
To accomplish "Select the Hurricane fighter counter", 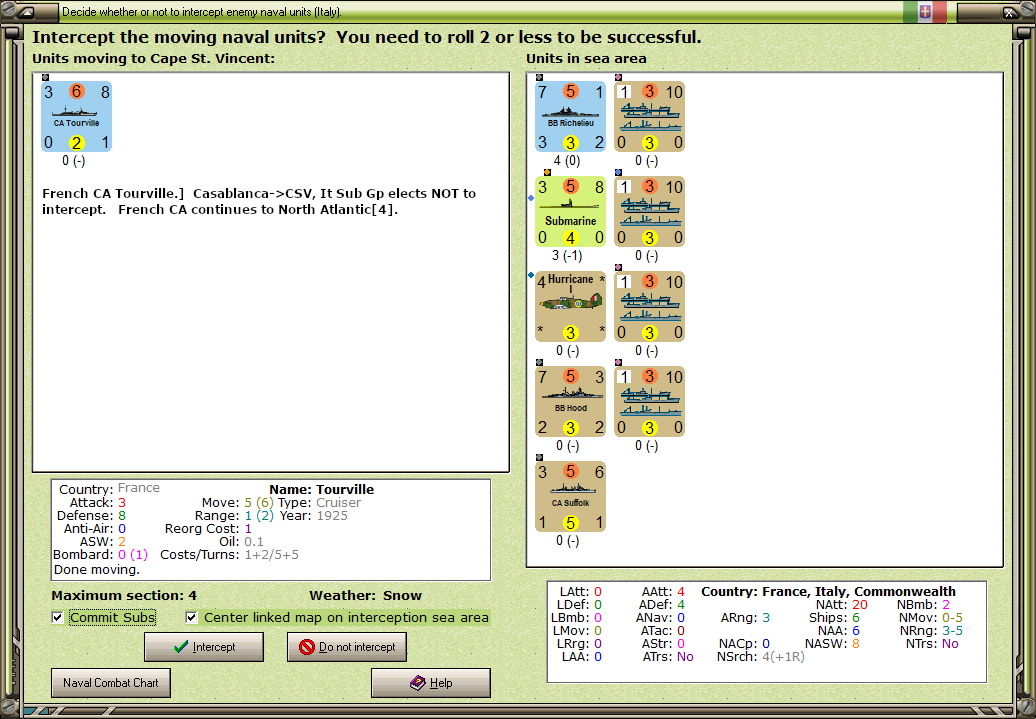I will 571,305.
